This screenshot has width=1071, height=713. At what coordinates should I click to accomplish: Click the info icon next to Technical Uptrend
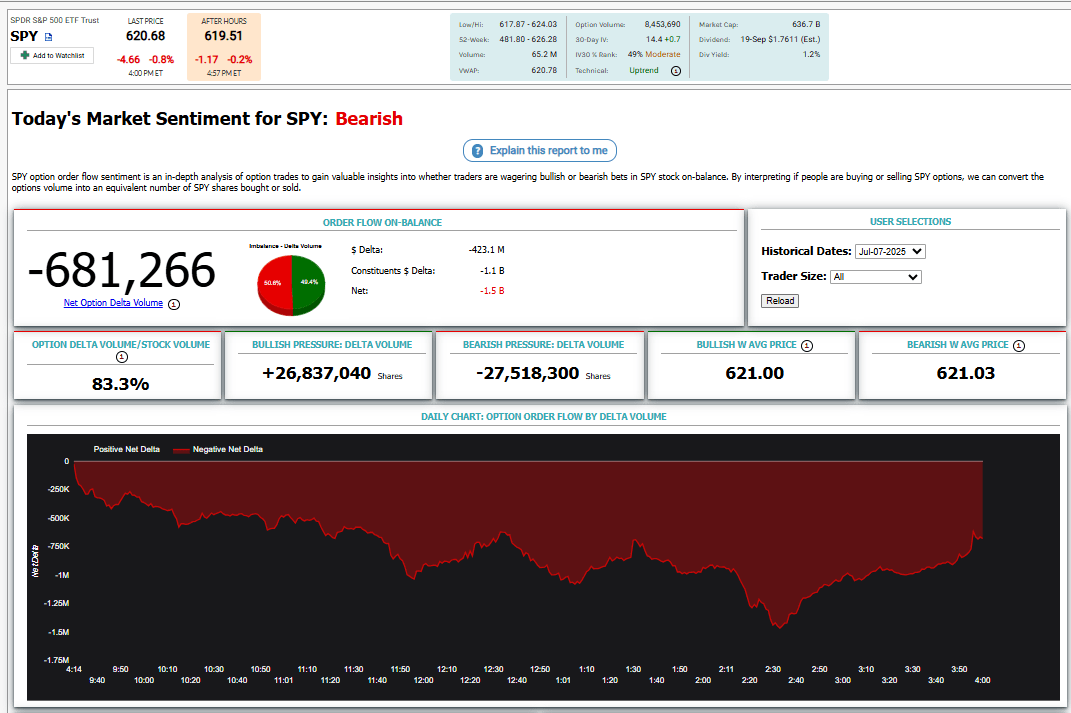pyautogui.click(x=676, y=71)
